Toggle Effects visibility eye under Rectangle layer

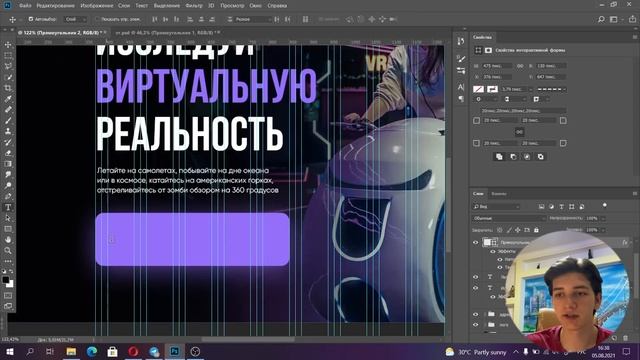click(x=493, y=251)
